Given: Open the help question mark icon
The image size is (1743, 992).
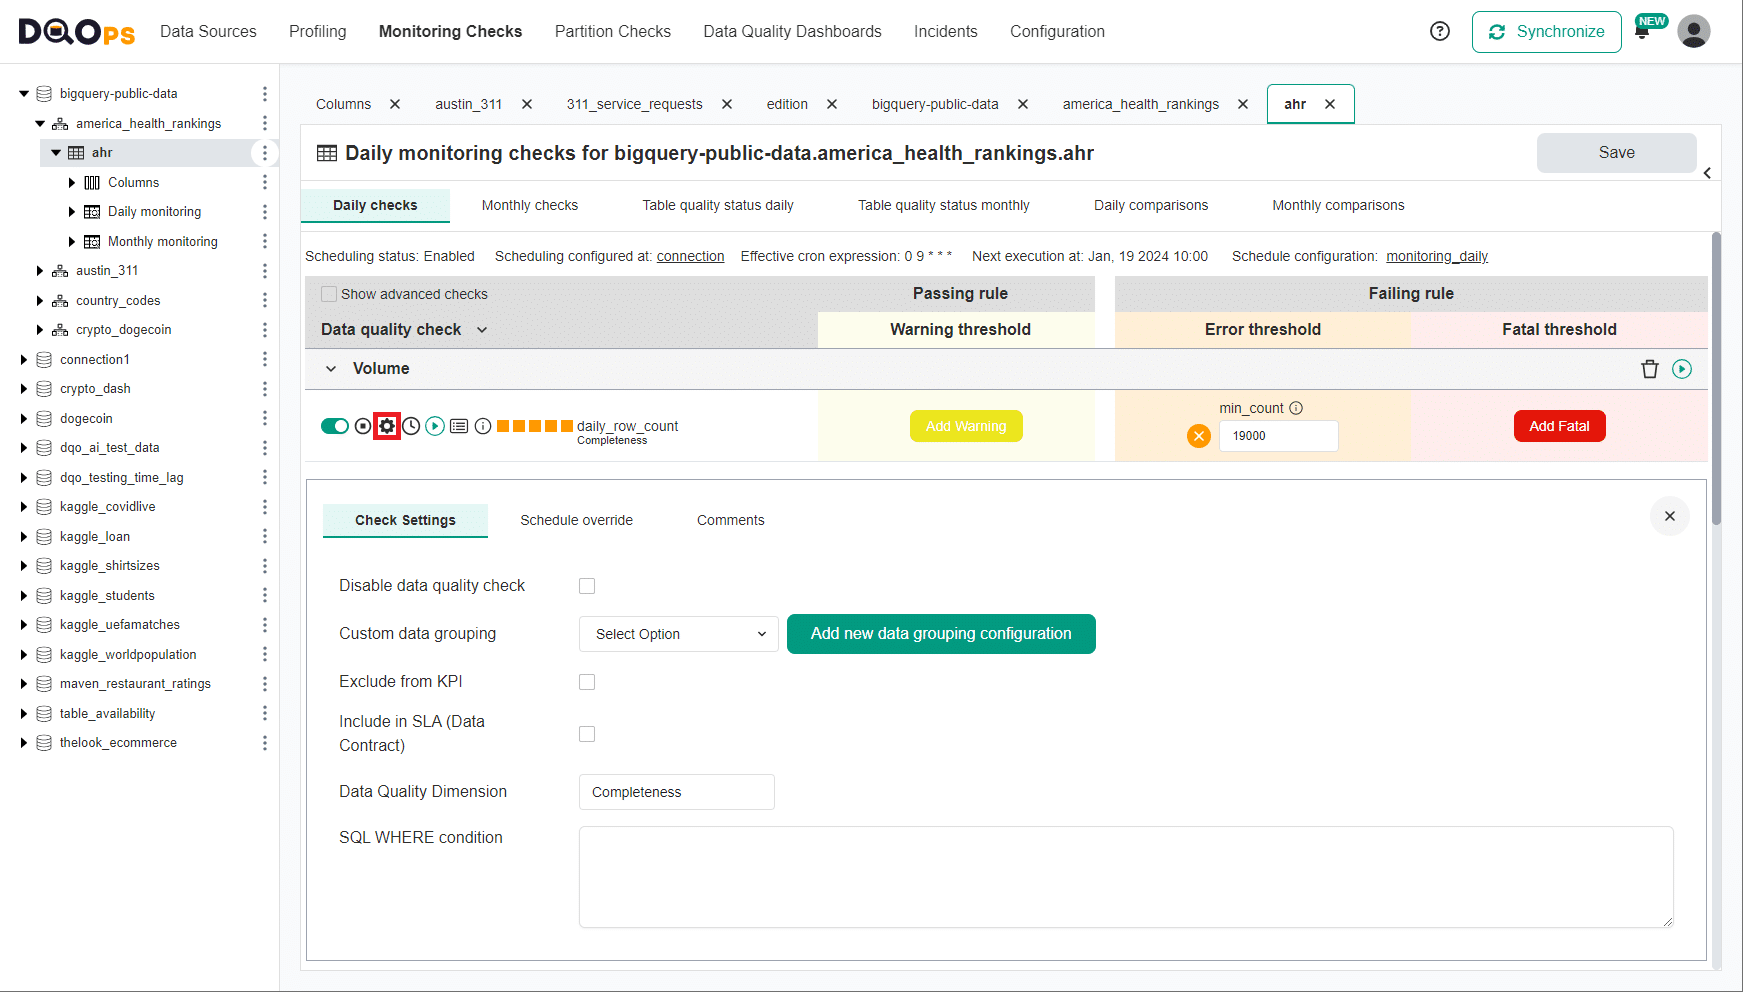Looking at the screenshot, I should 1440,31.
